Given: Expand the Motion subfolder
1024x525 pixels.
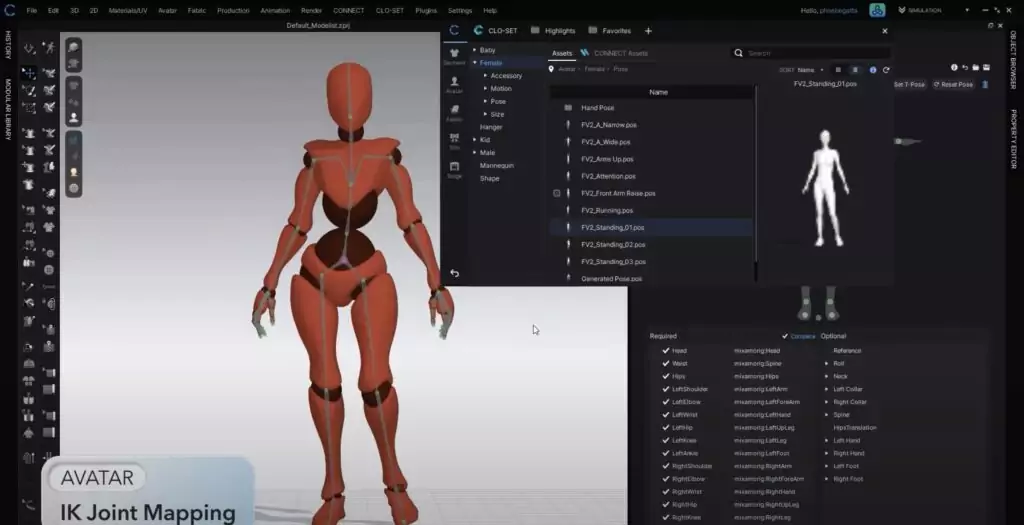Looking at the screenshot, I should [485, 88].
